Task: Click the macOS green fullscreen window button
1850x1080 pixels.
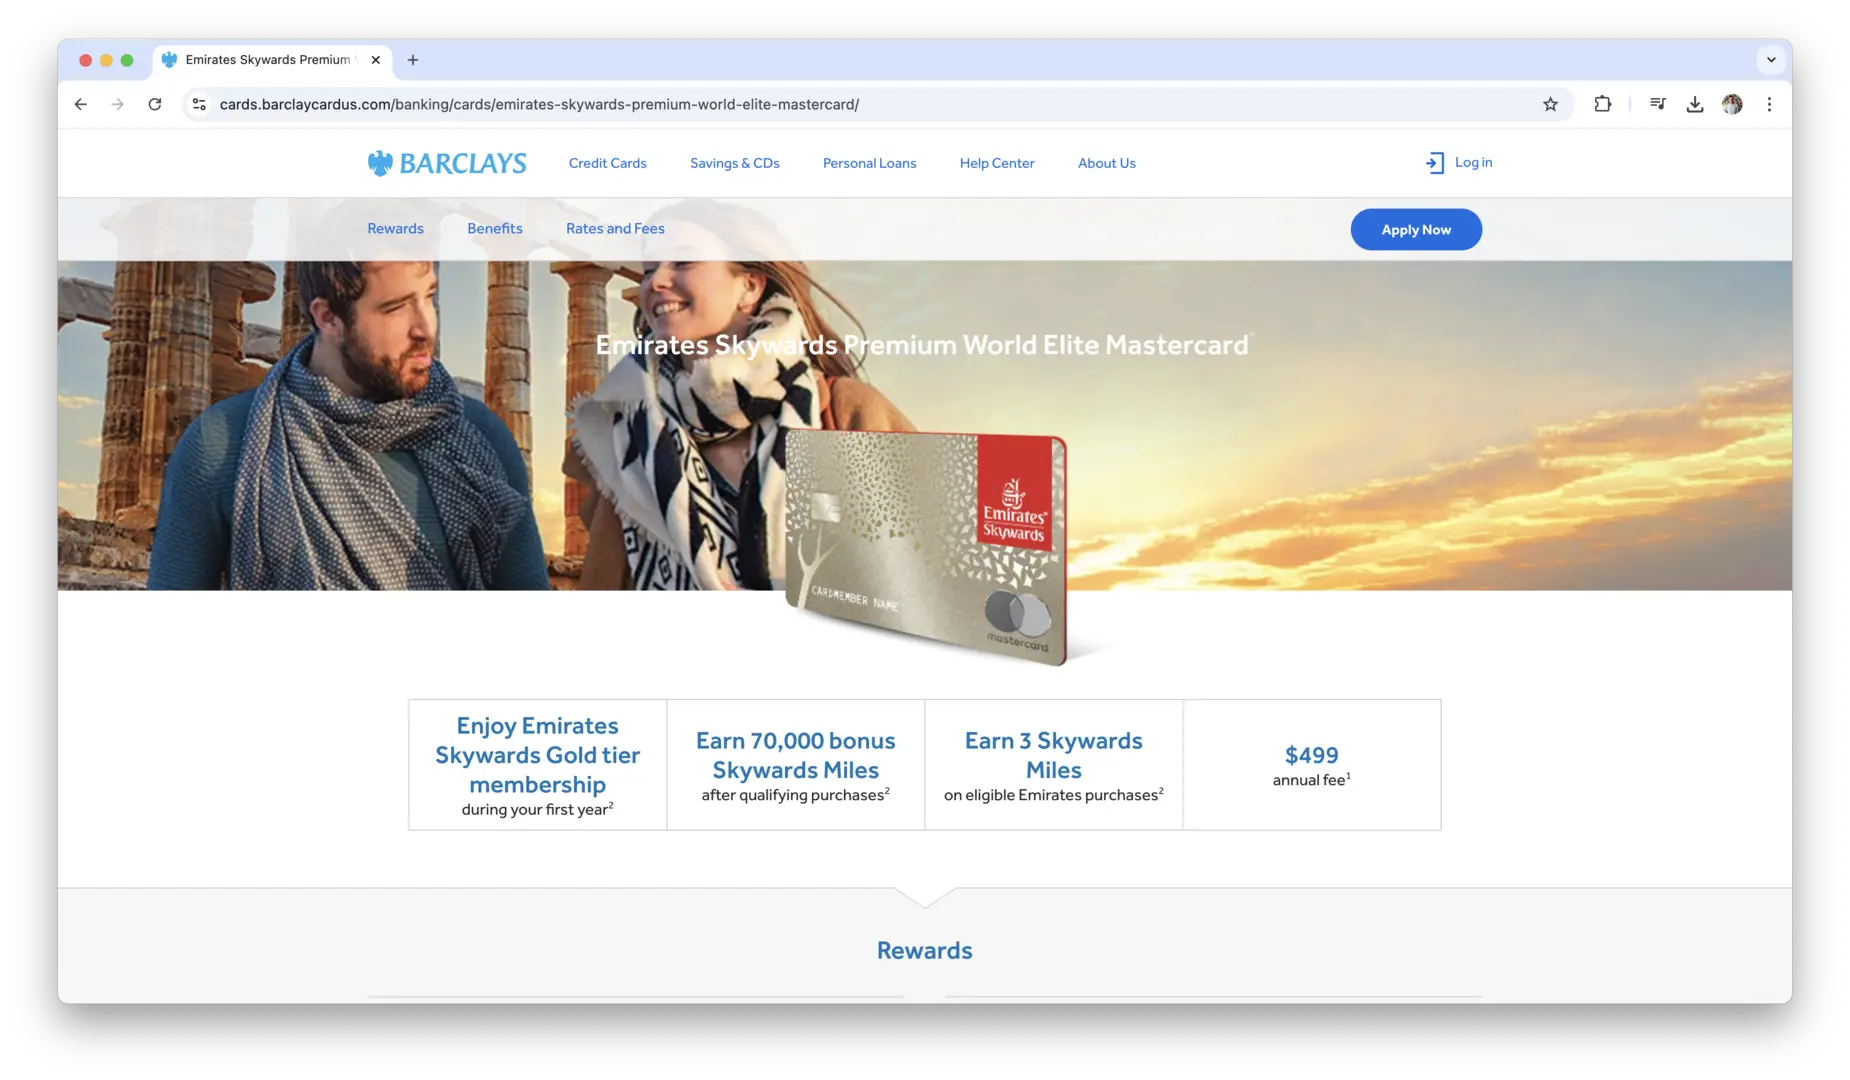Action: (127, 60)
